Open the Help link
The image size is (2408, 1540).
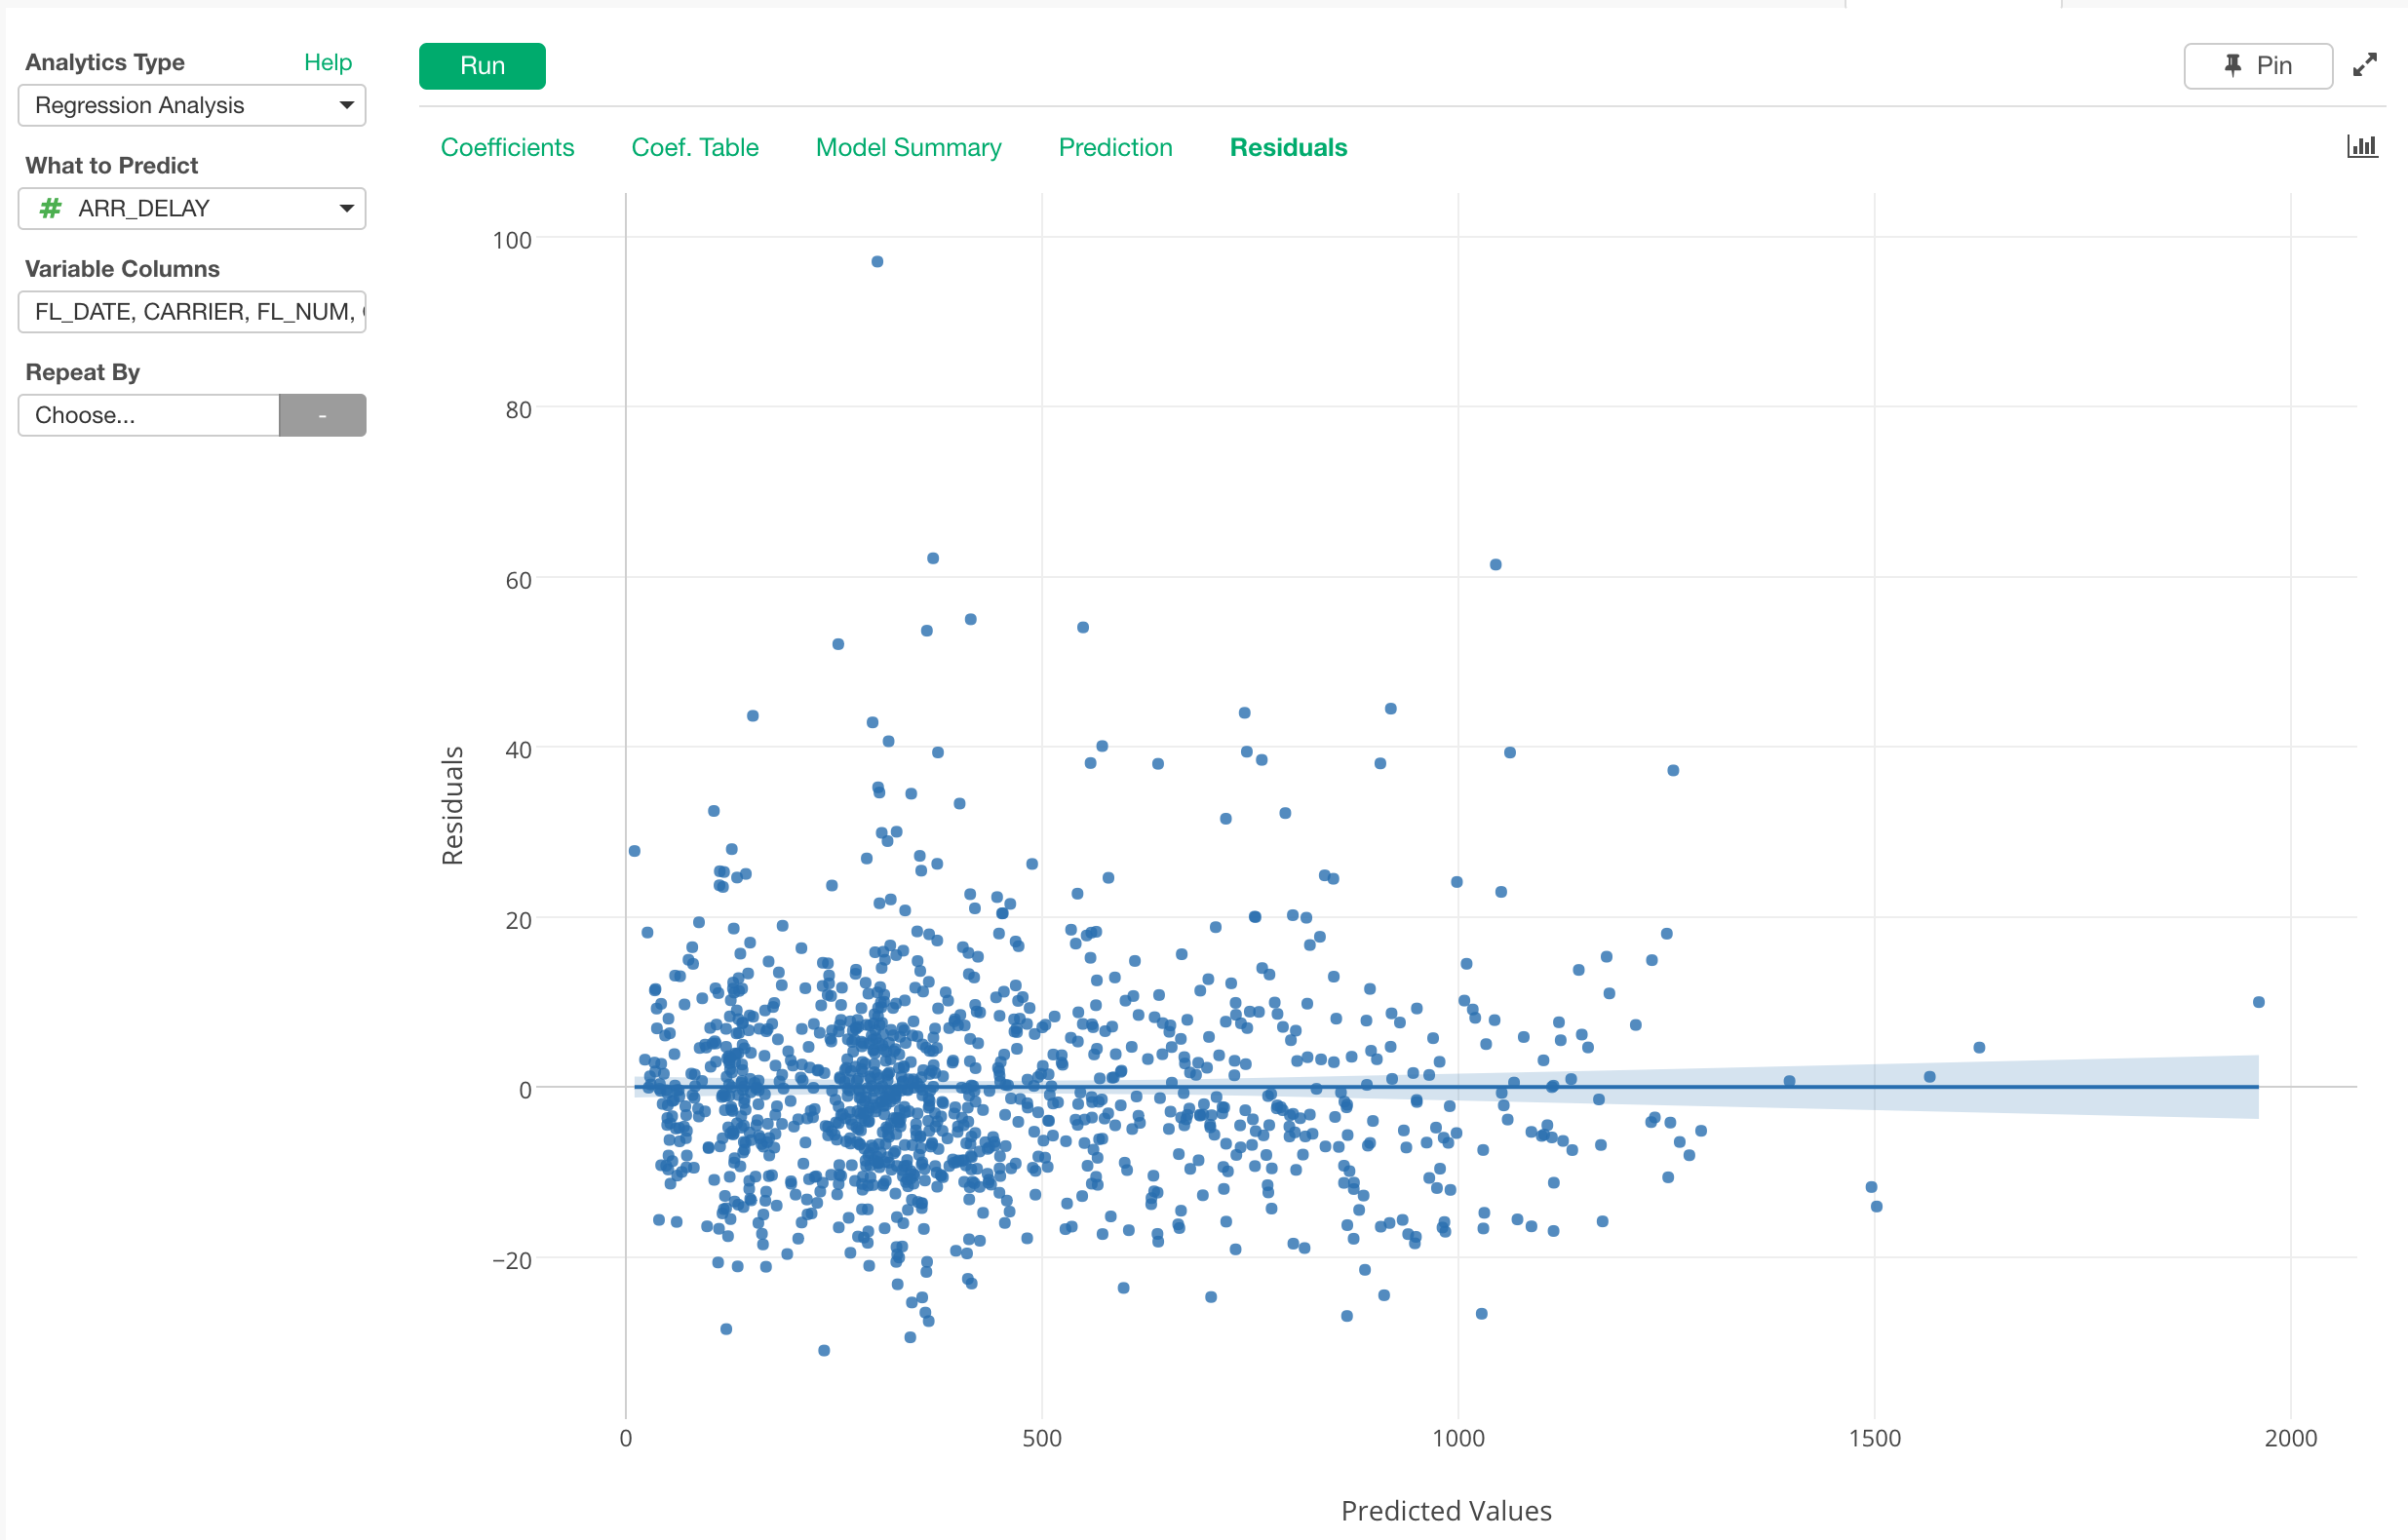(x=328, y=62)
